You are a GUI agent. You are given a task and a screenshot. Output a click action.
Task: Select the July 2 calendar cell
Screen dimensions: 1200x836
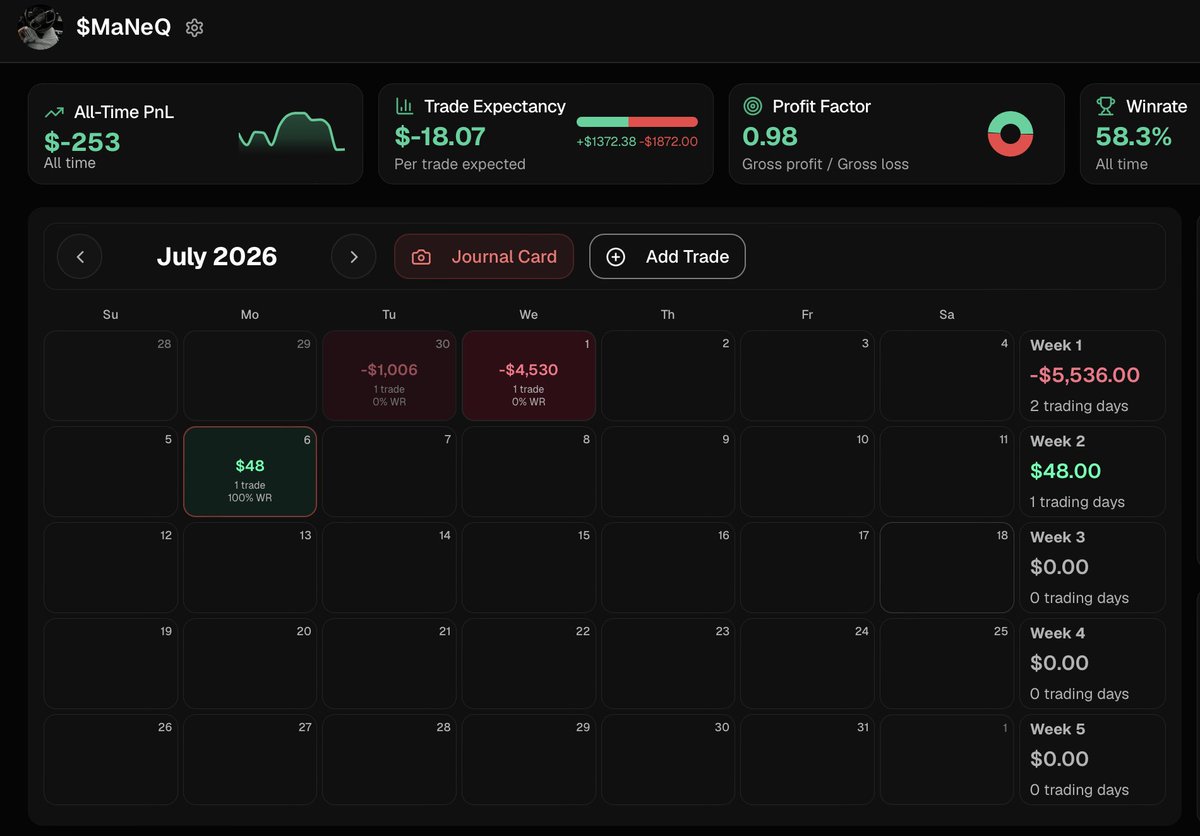[668, 375]
